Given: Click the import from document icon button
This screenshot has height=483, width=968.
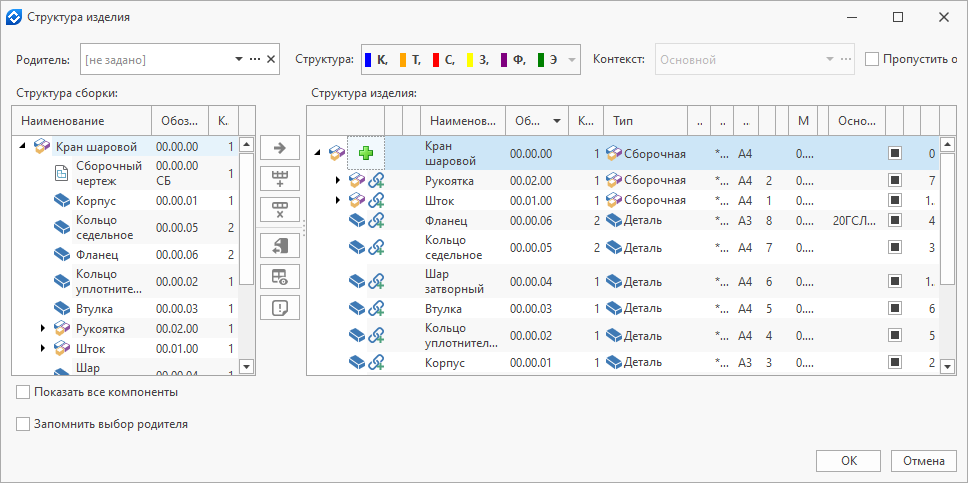Looking at the screenshot, I should (x=280, y=245).
